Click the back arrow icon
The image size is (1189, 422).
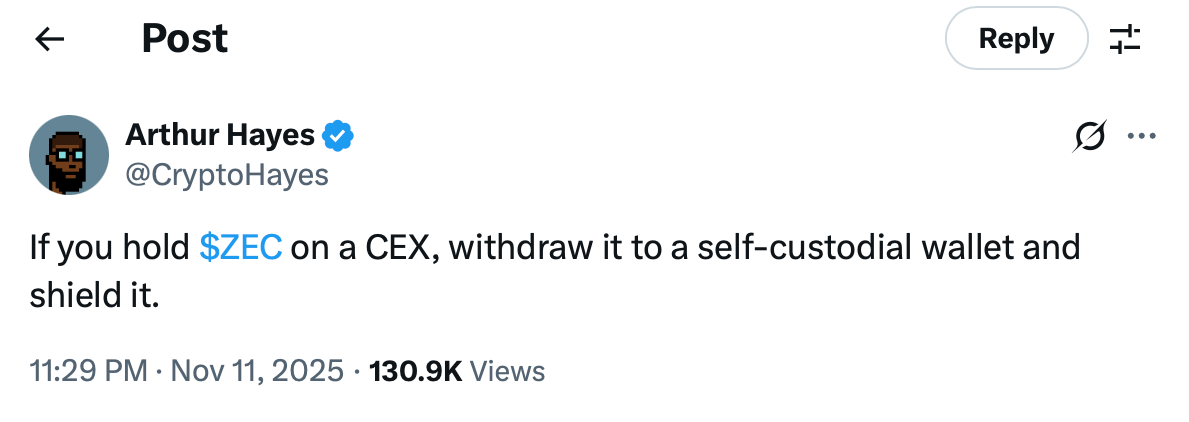click(x=49, y=40)
